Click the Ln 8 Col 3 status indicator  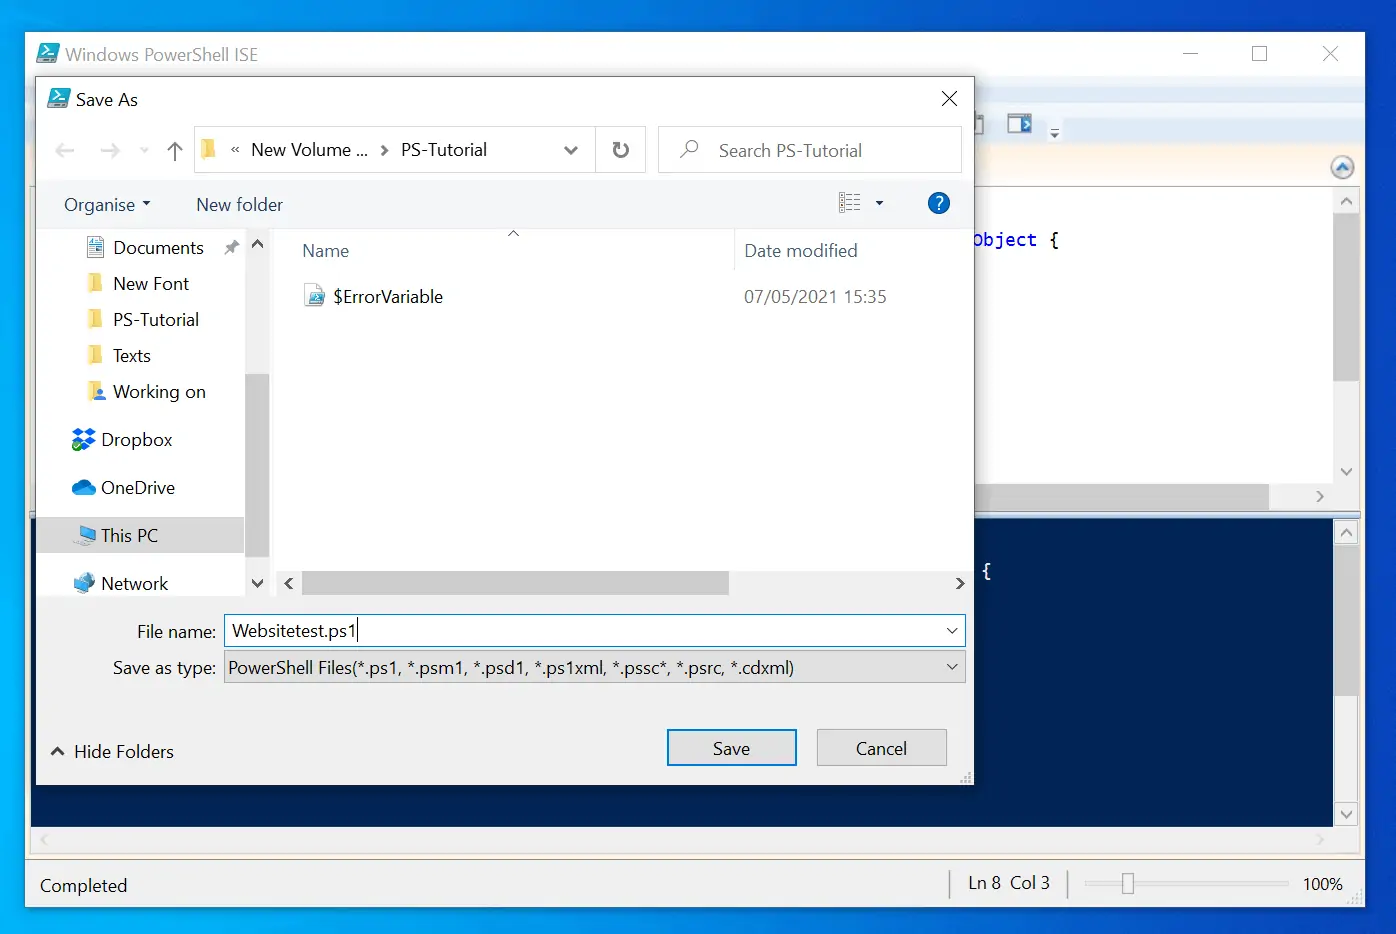click(x=1009, y=883)
